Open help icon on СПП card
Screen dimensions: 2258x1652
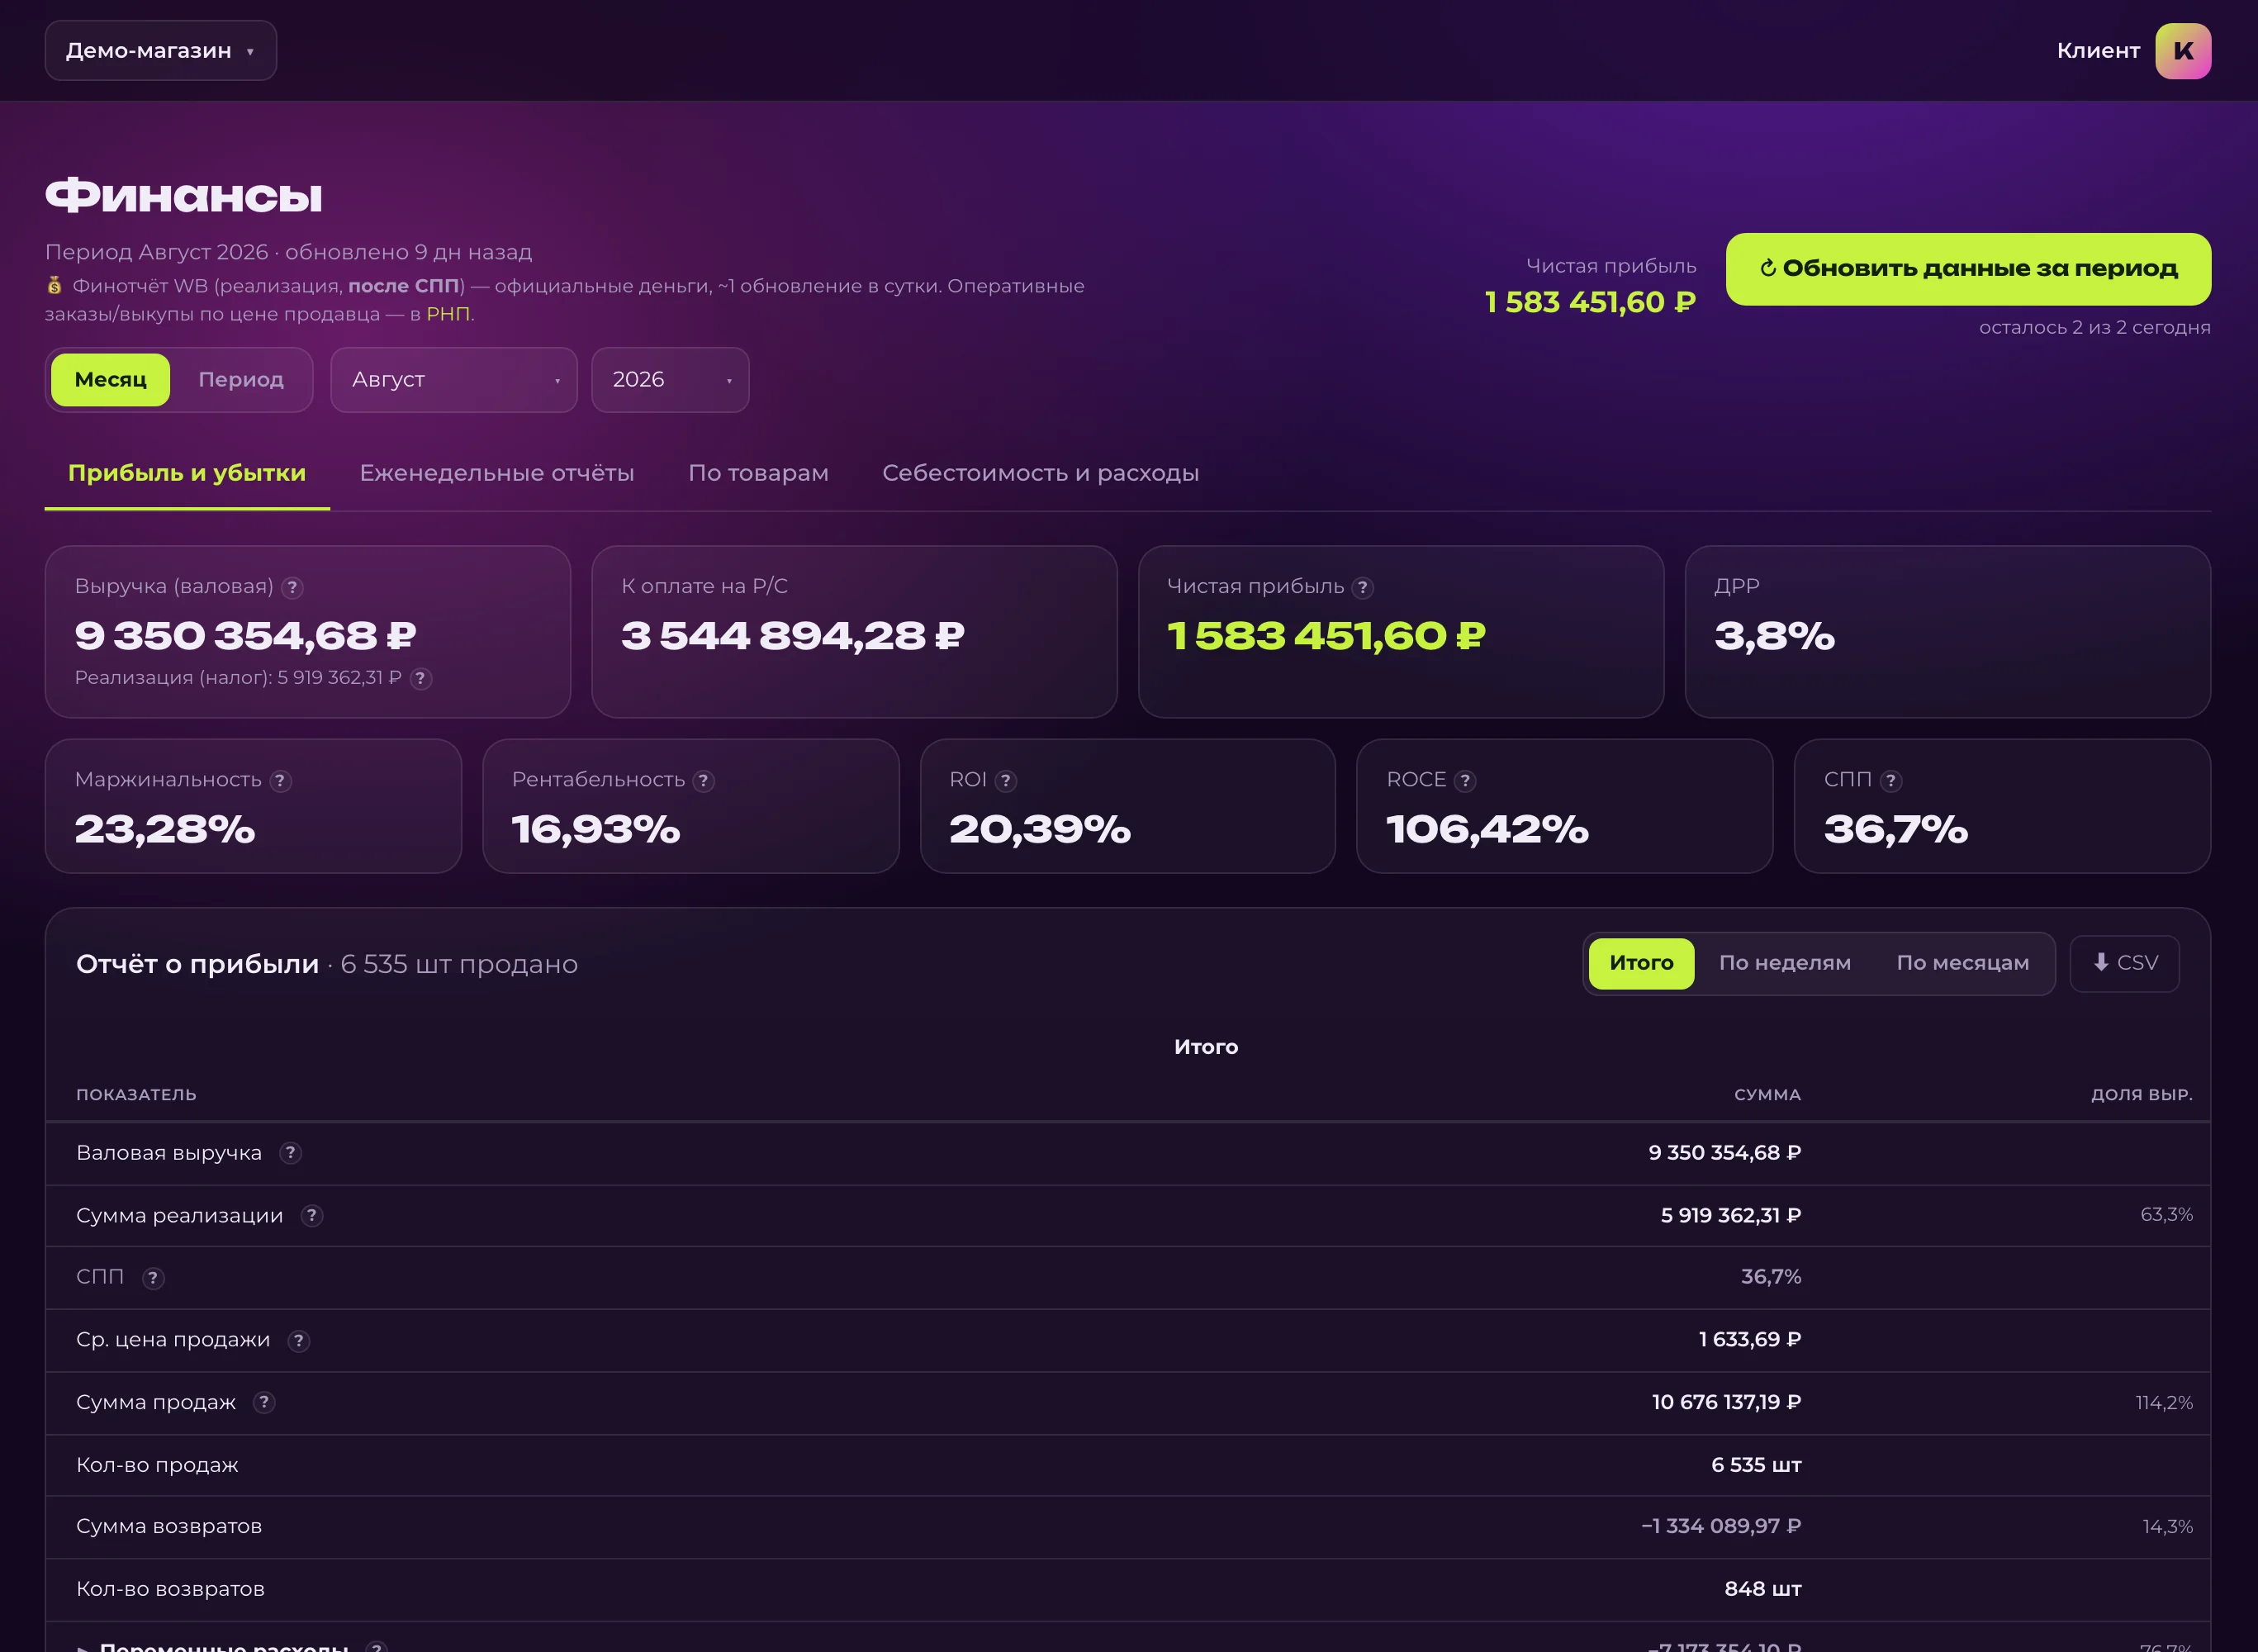point(1890,781)
